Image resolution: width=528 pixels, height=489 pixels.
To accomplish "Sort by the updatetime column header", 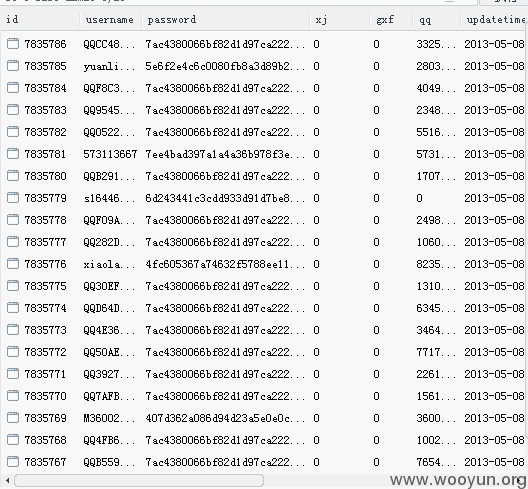I will pyautogui.click(x=494, y=20).
